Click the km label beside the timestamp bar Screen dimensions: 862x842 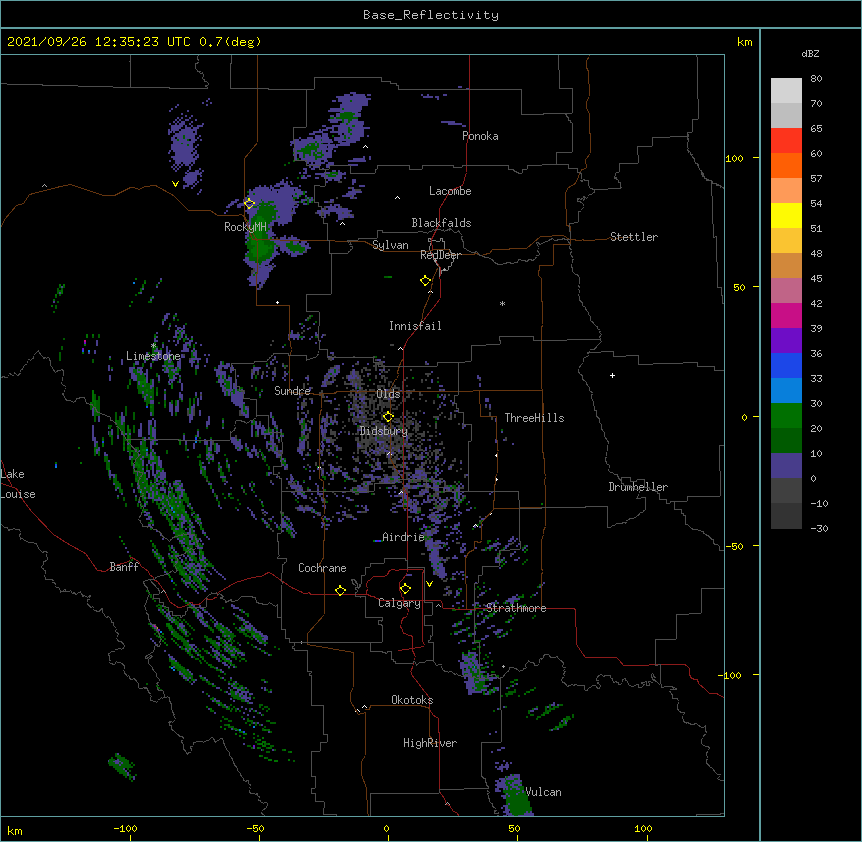(x=744, y=42)
